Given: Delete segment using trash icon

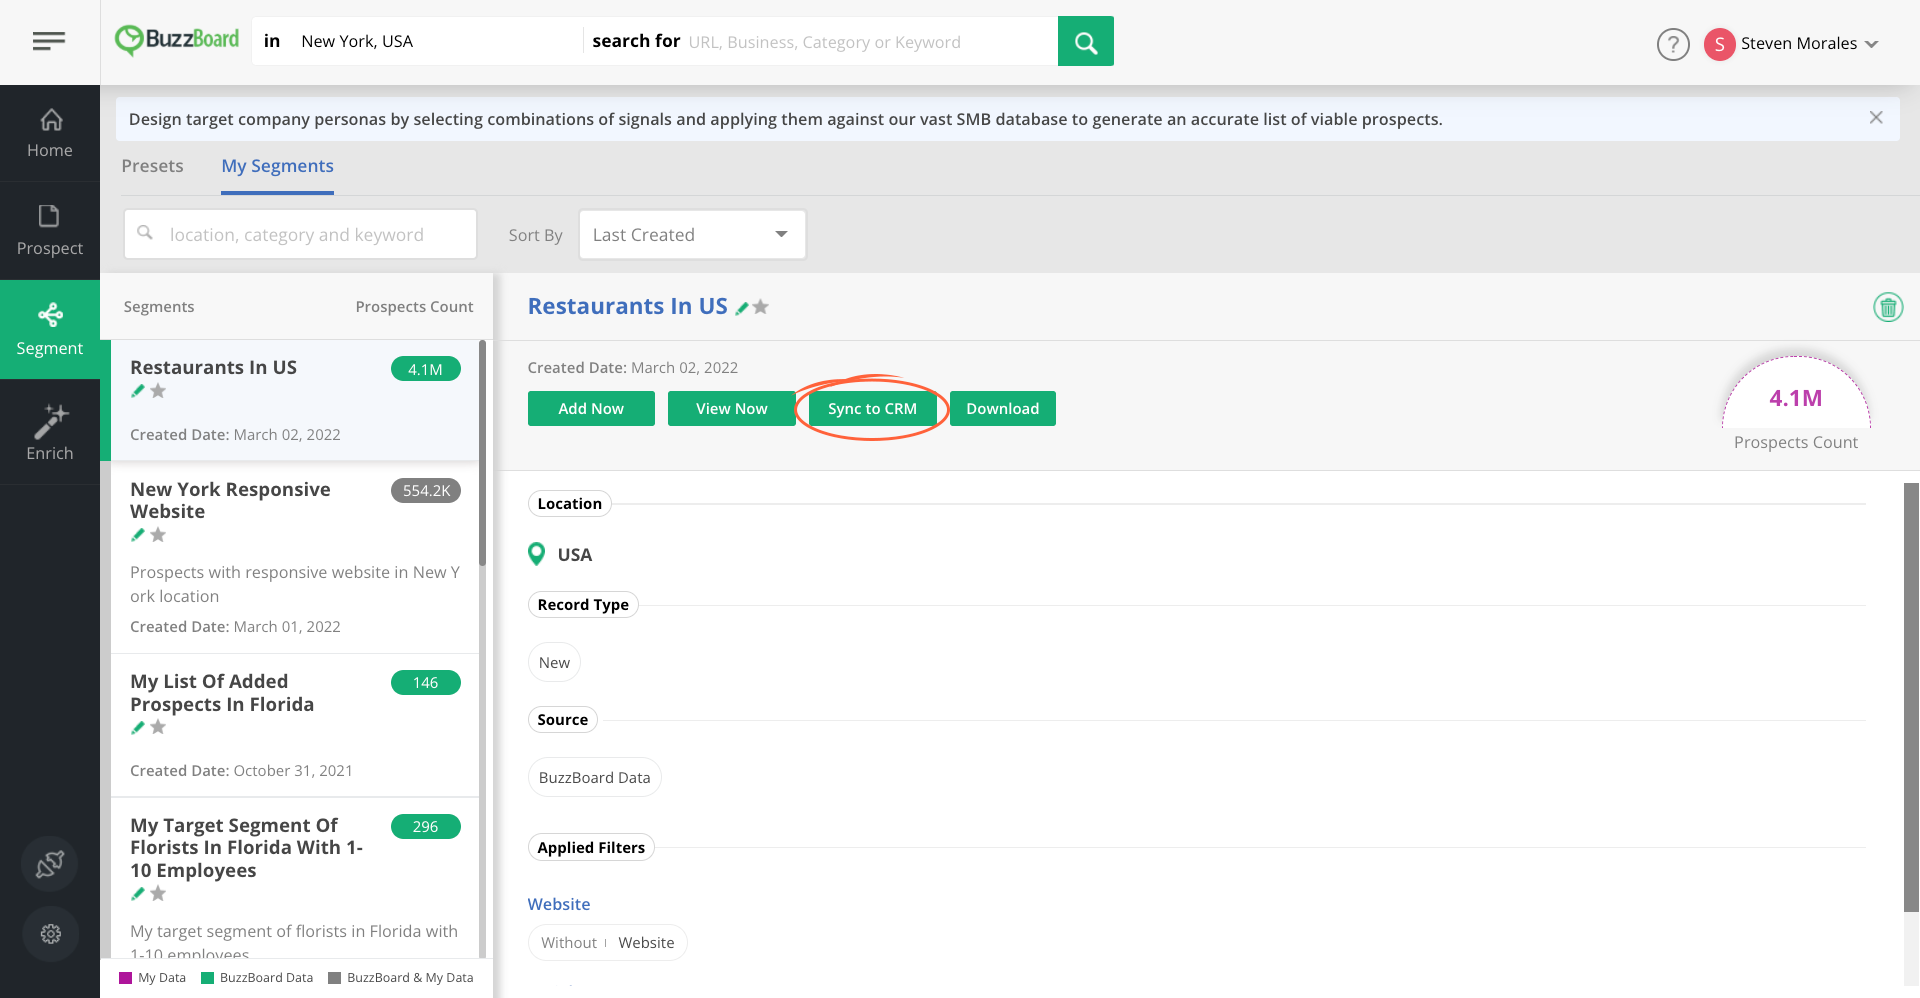Looking at the screenshot, I should pyautogui.click(x=1888, y=307).
